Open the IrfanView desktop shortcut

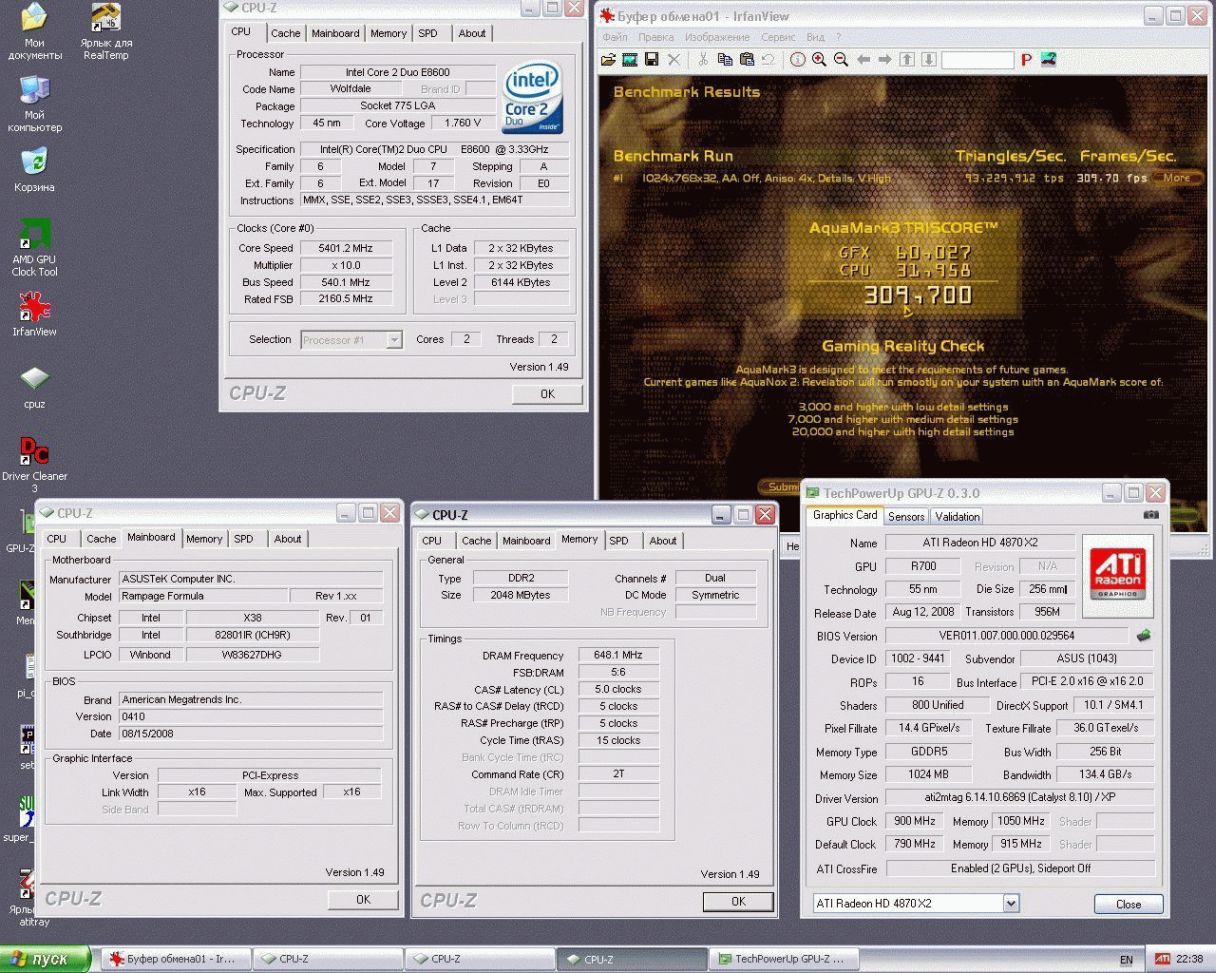coord(34,314)
